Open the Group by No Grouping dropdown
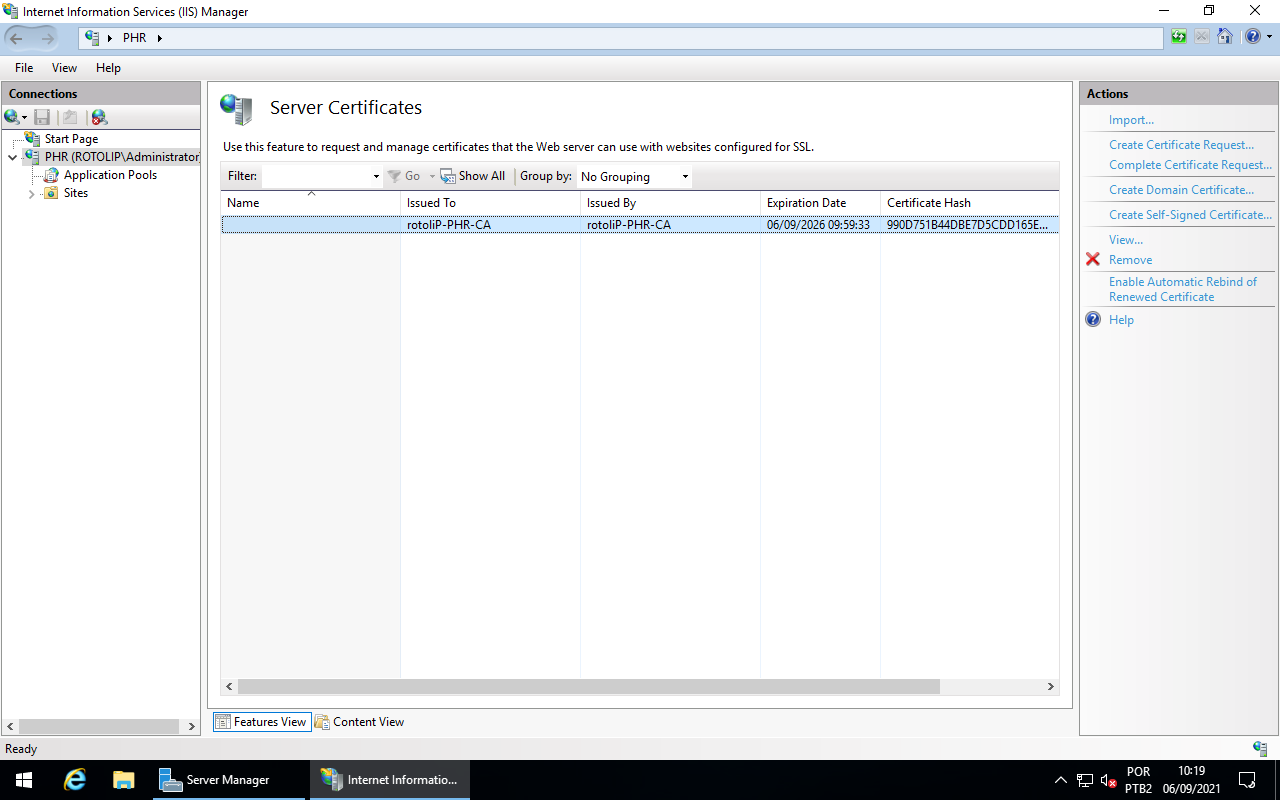Image resolution: width=1280 pixels, height=800 pixels. coord(633,176)
